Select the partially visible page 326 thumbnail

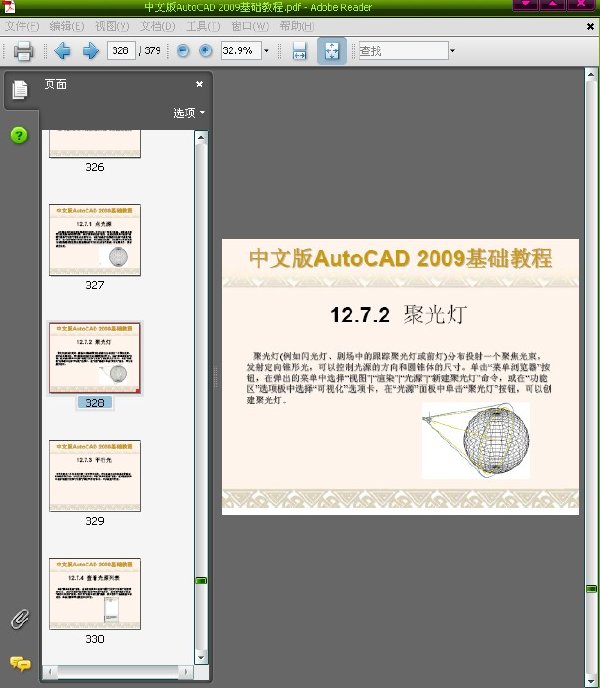click(95, 144)
